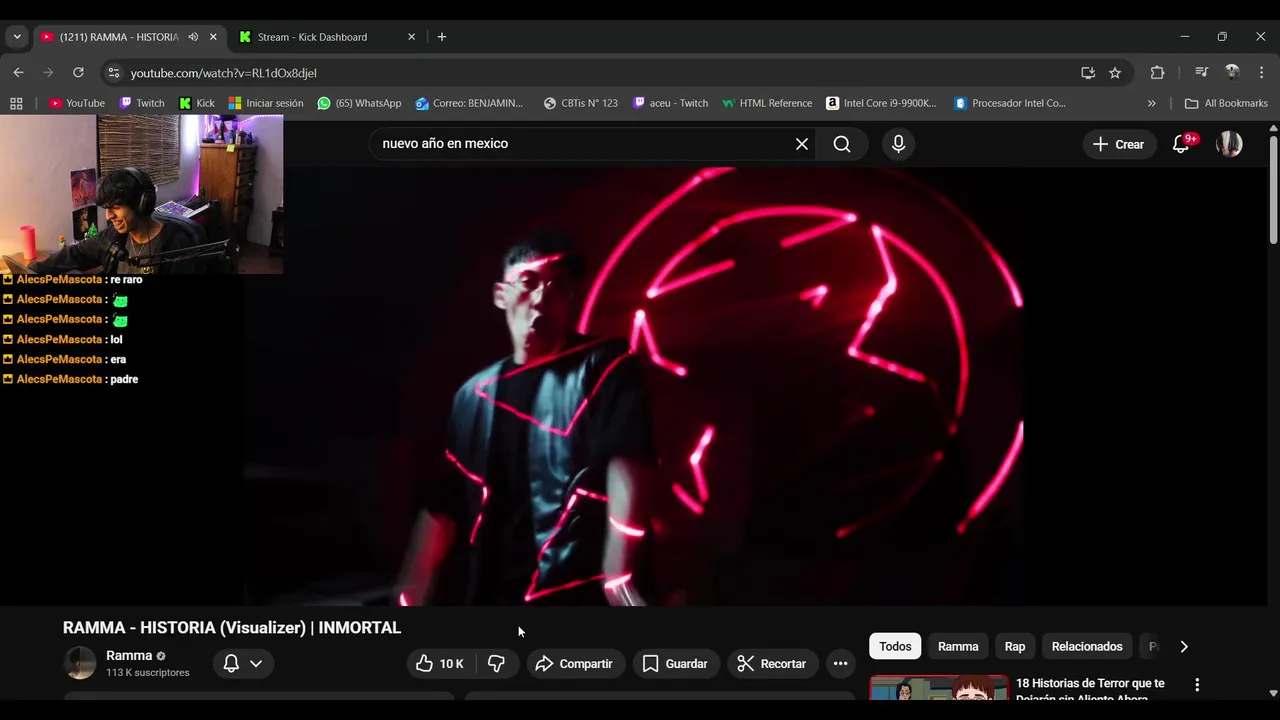Open the apps grid in bookmarks bar
This screenshot has height=720, width=1280.
(16, 103)
